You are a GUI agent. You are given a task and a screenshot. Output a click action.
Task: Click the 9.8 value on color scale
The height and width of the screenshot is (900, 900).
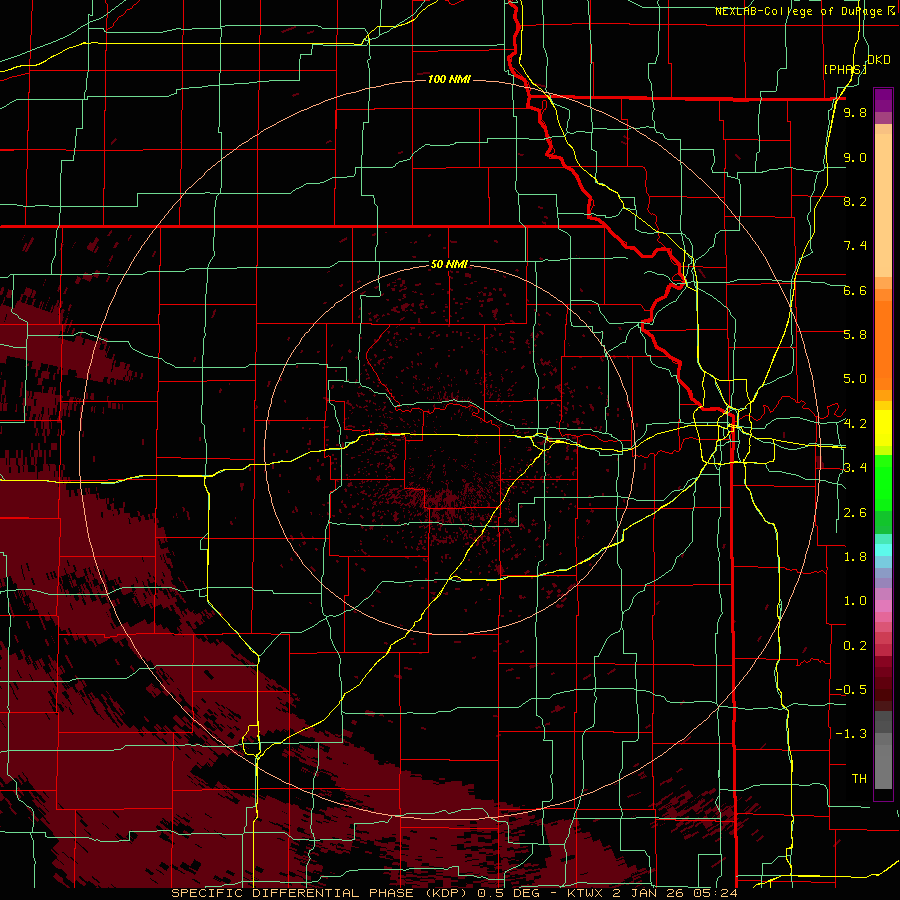click(x=855, y=112)
